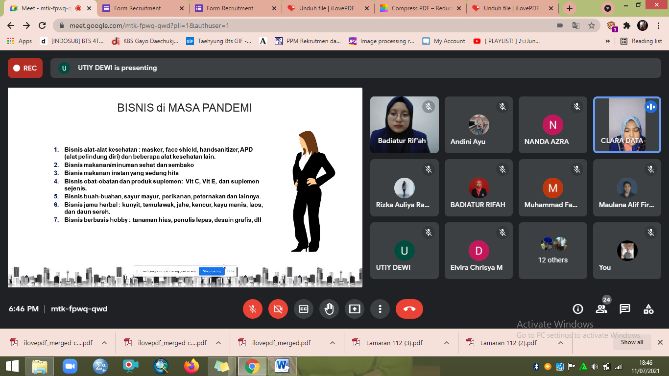Select the UTIY DEWI participant tile
Image resolution: width=669 pixels, height=376 pixels.
(404, 251)
